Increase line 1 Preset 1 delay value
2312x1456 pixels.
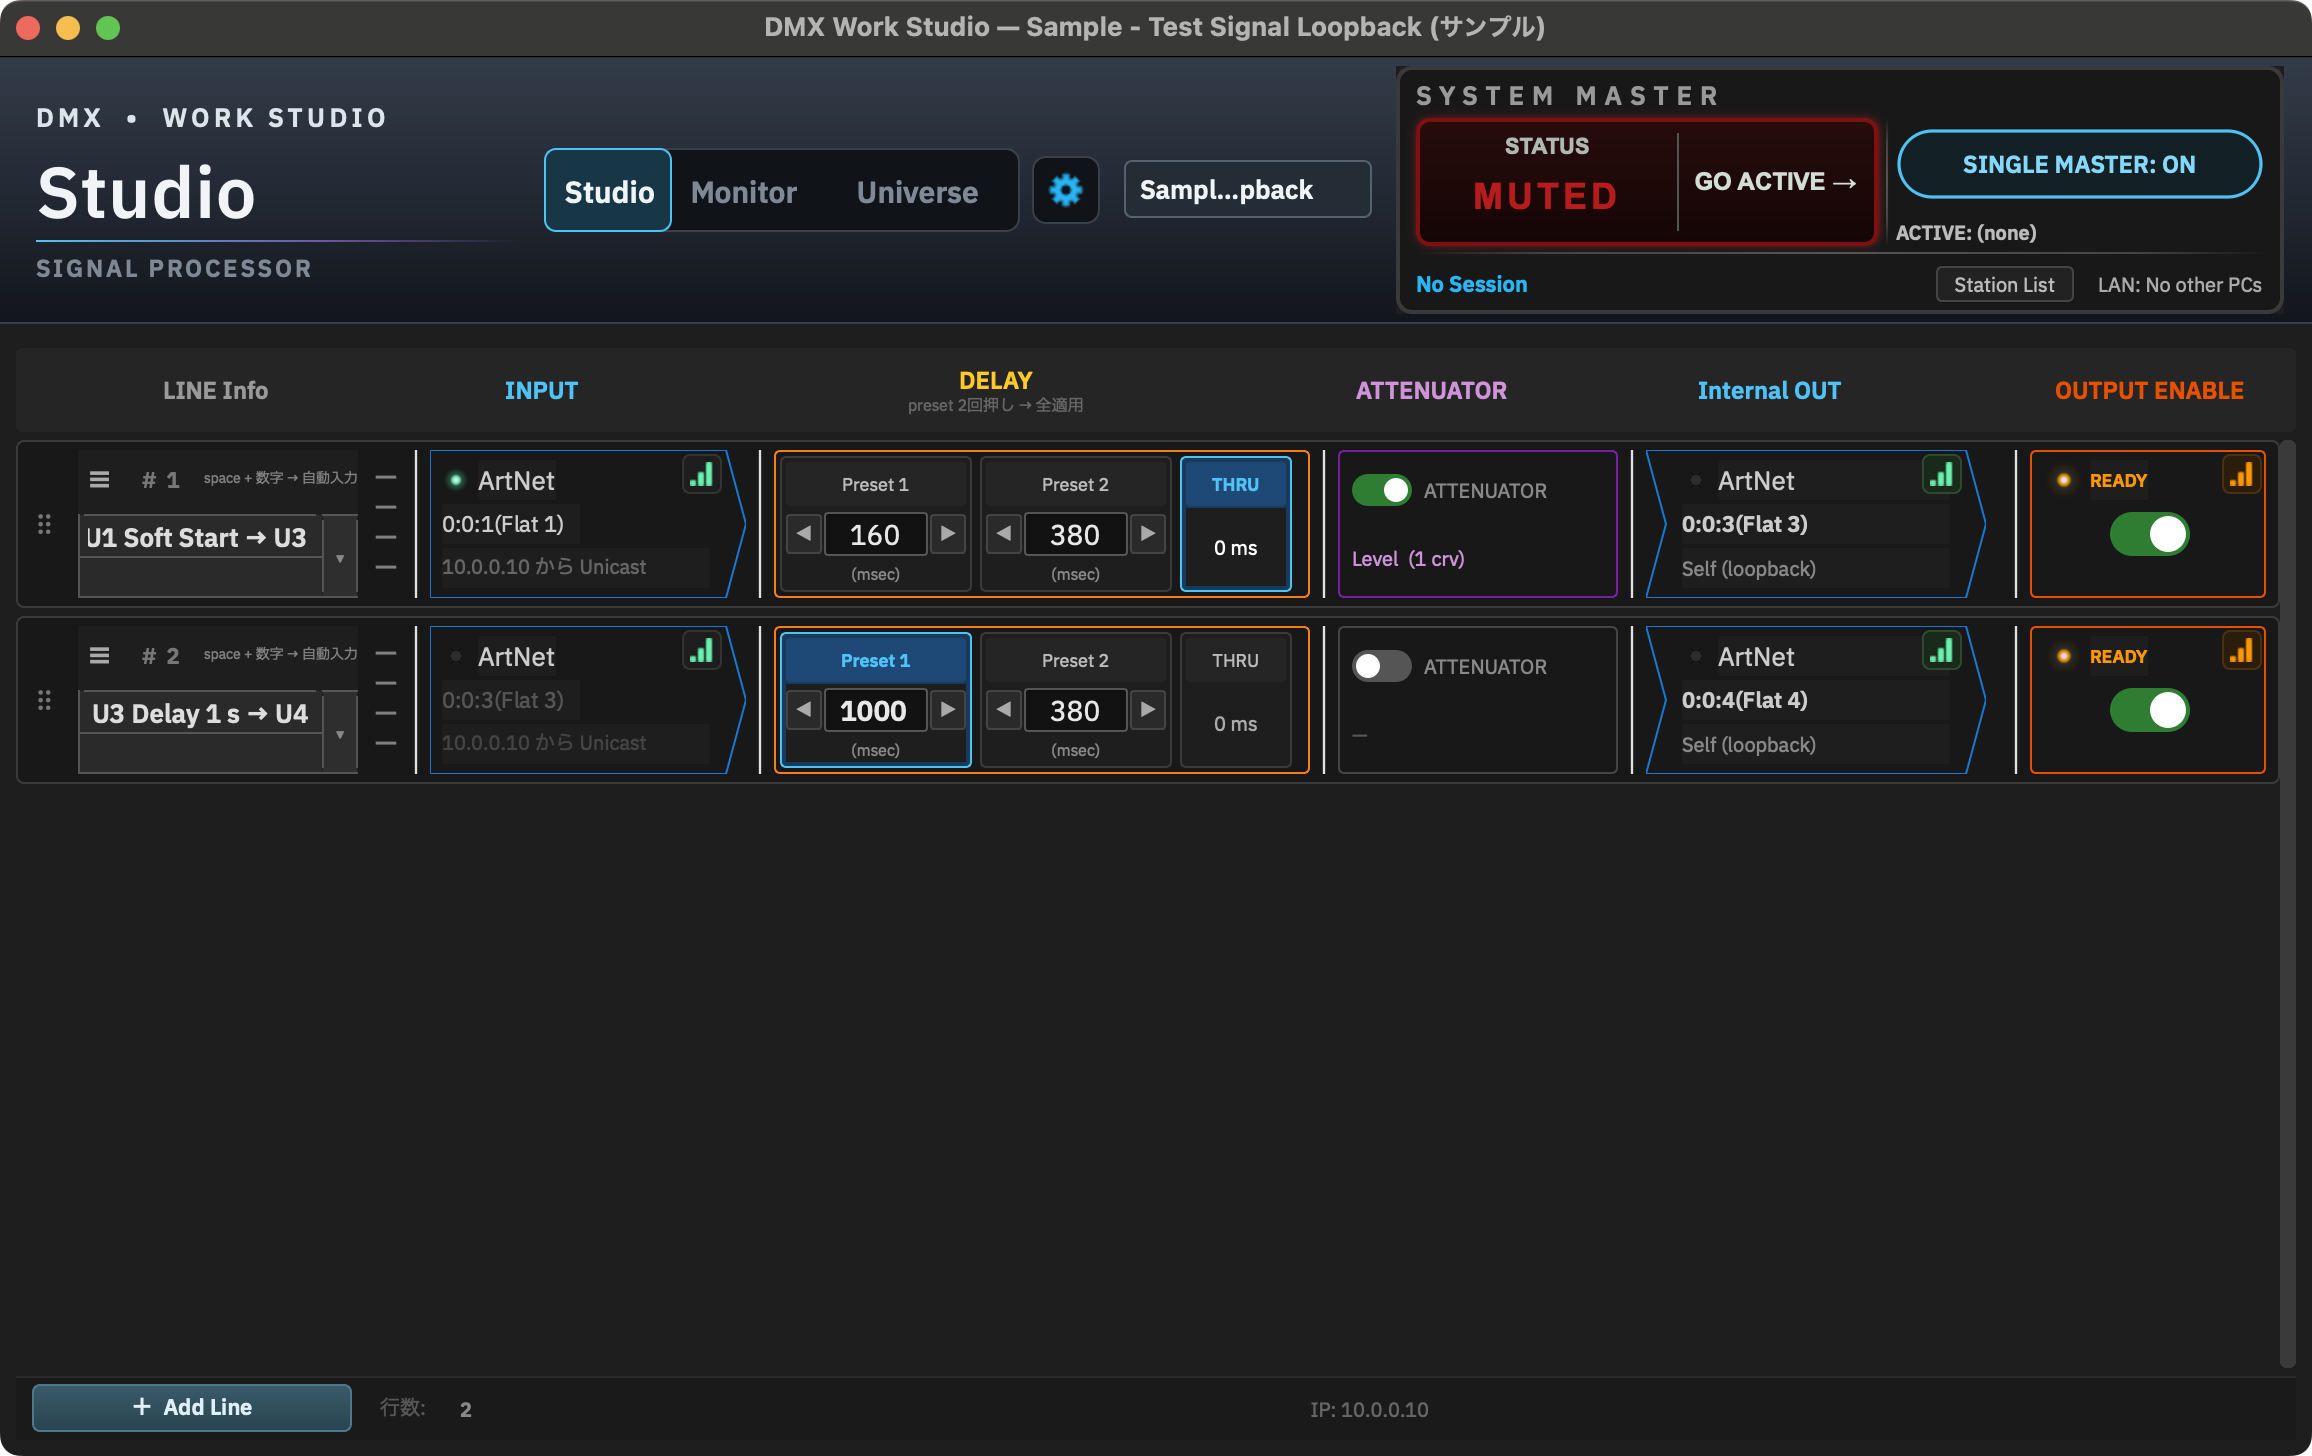tap(947, 534)
